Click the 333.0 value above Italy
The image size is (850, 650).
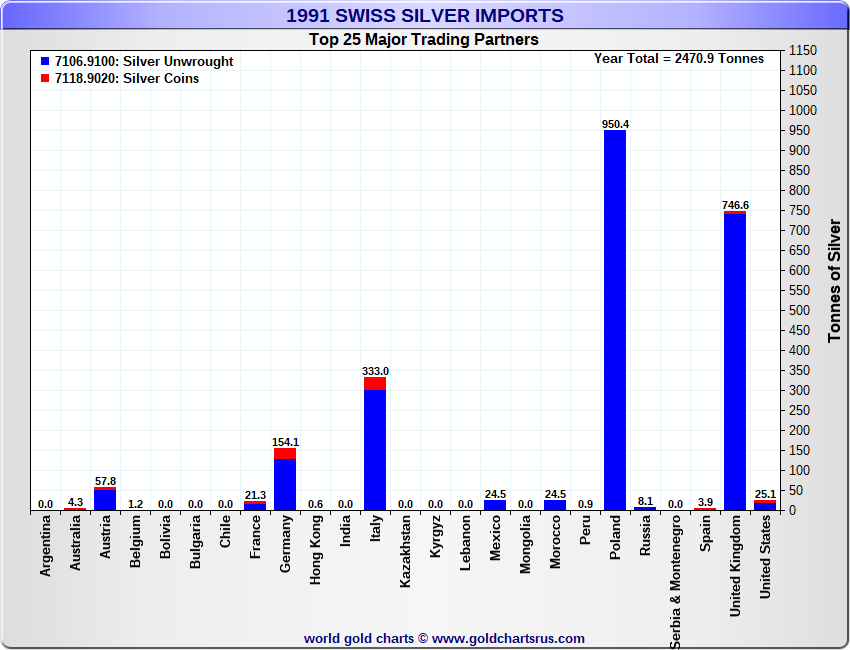point(375,371)
